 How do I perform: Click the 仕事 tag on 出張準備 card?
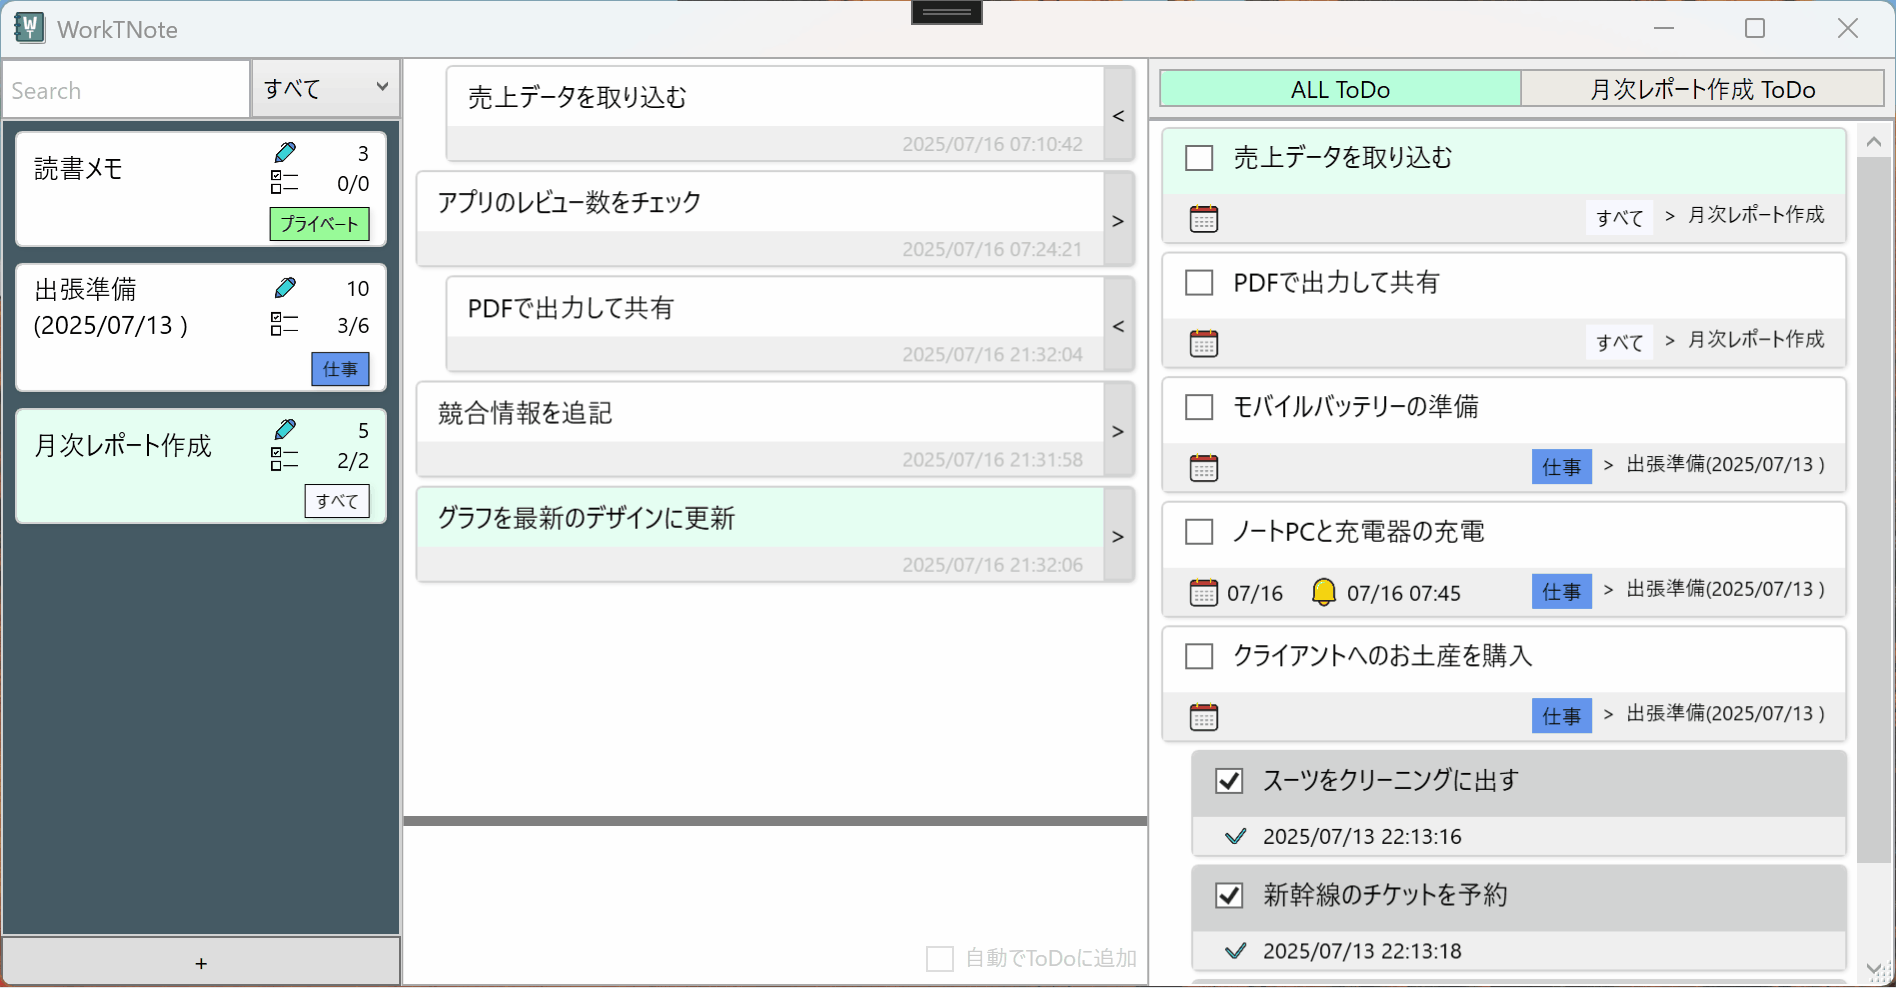(340, 369)
